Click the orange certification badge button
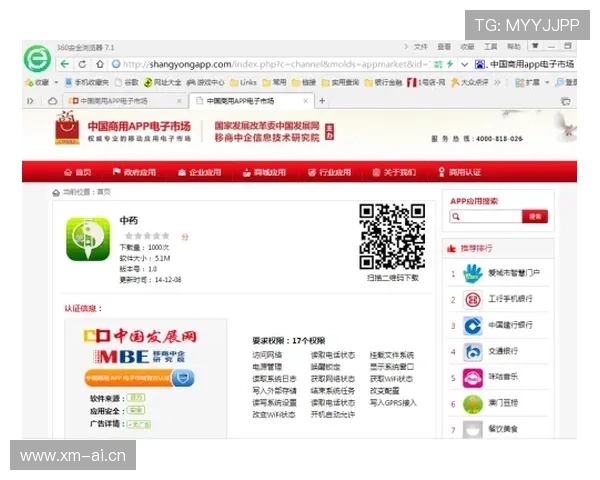This screenshot has width=600, height=480. point(139,378)
